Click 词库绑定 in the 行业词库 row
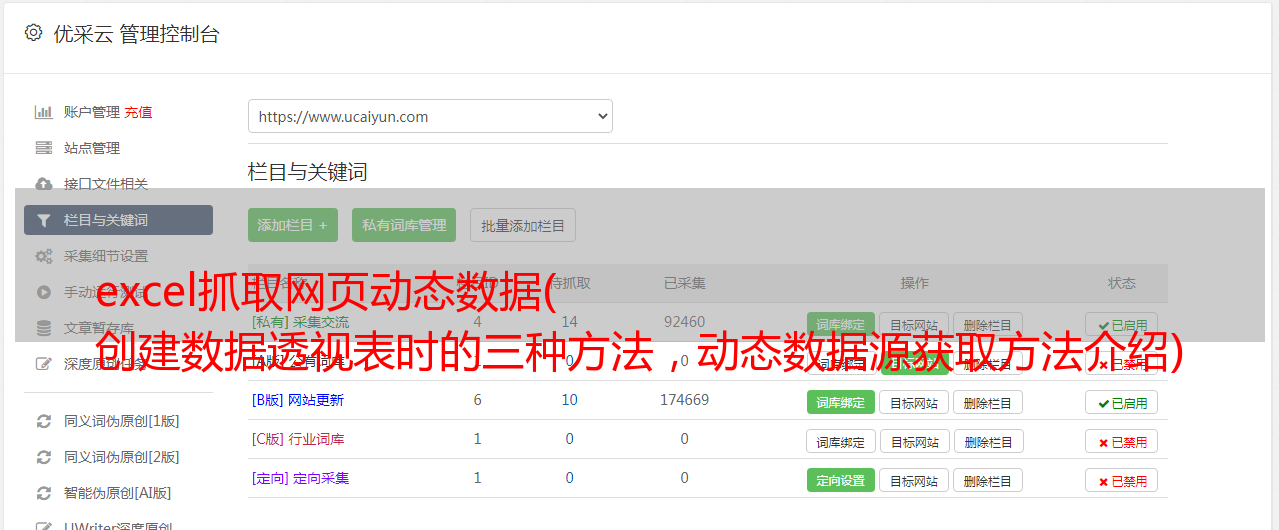This screenshot has width=1279, height=530. pos(841,441)
